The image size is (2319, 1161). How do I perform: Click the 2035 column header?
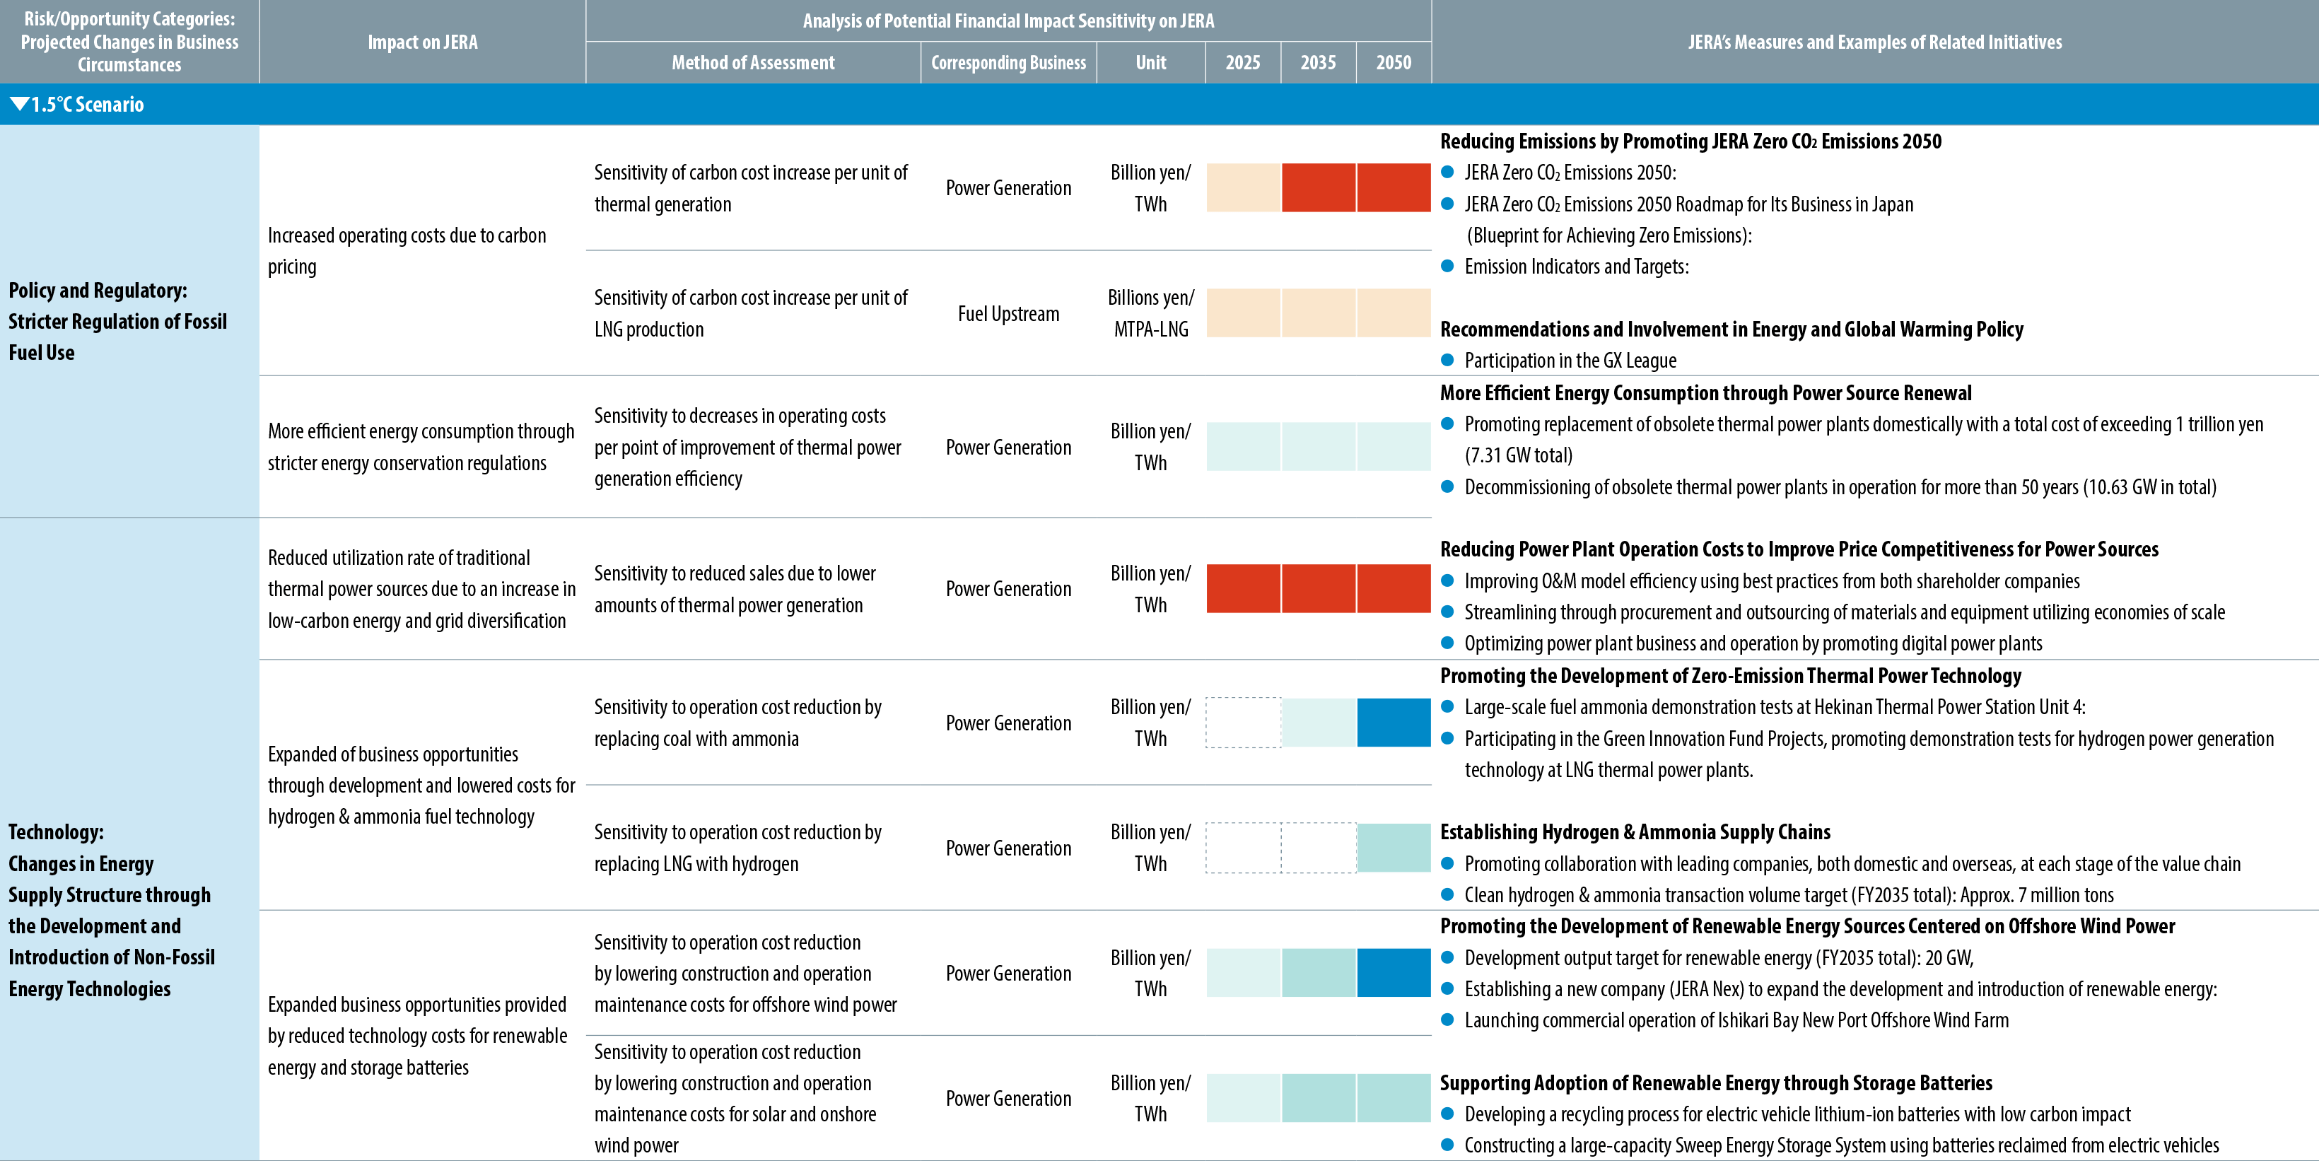(1318, 62)
